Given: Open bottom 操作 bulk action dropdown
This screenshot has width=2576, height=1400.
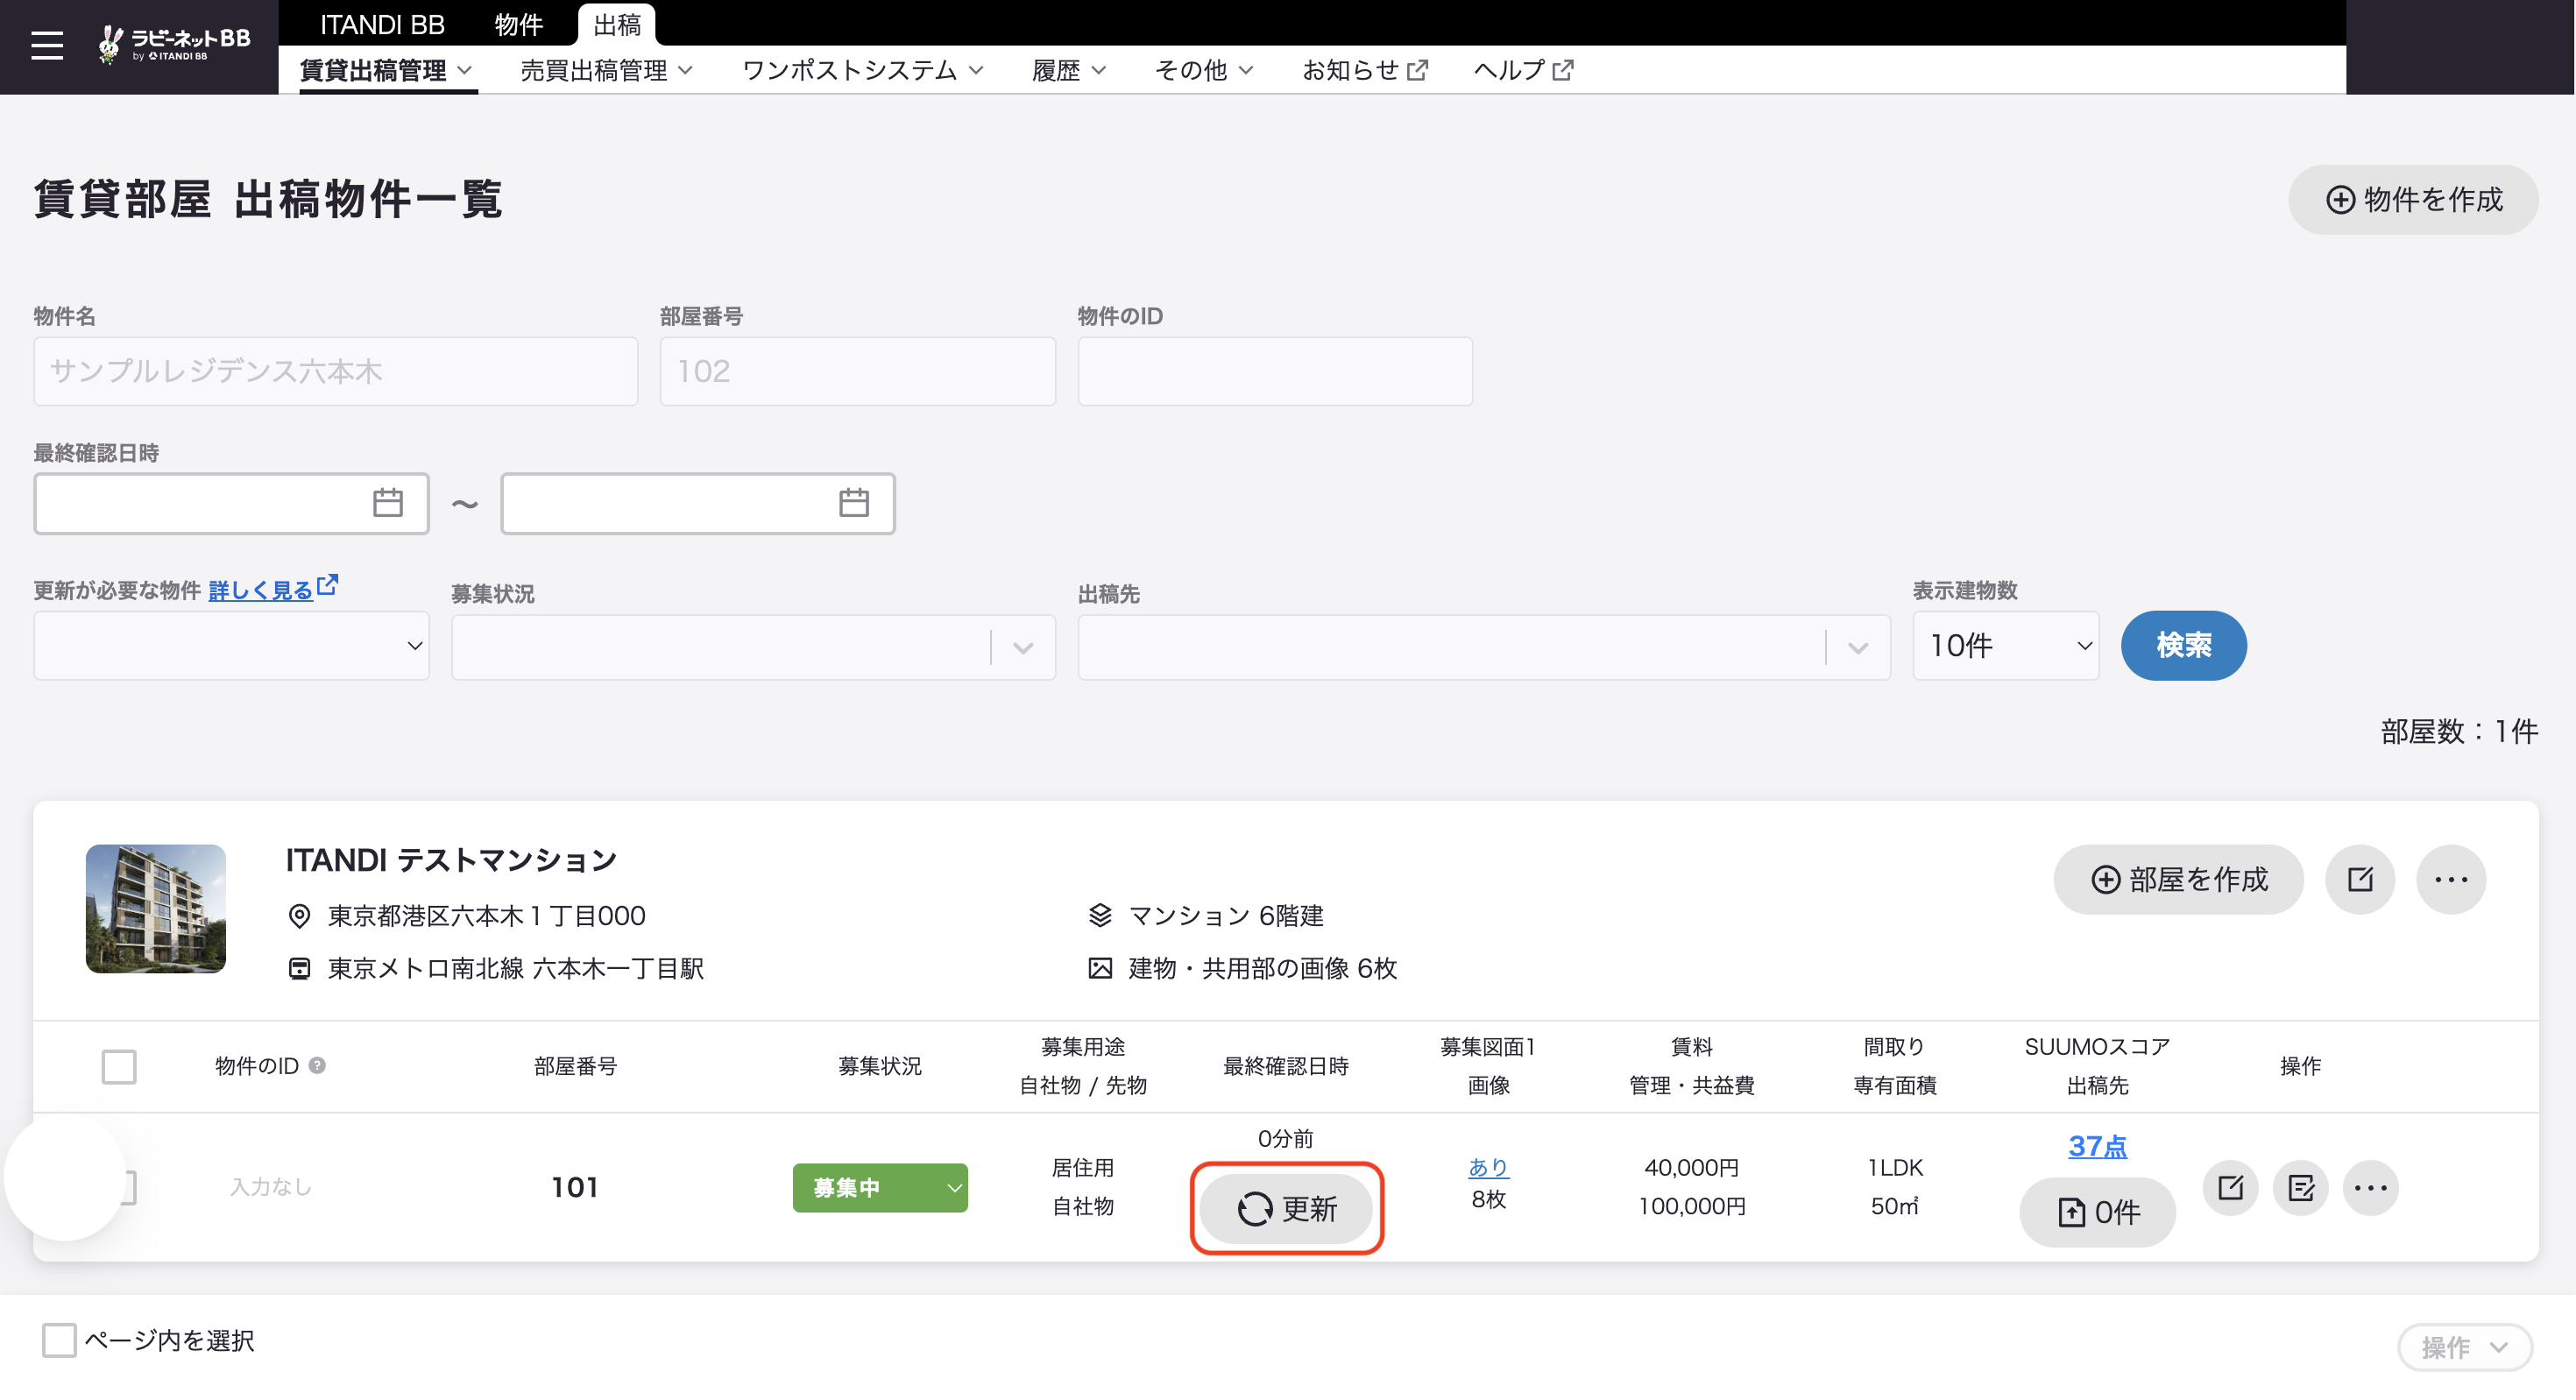Looking at the screenshot, I should click(2464, 1347).
